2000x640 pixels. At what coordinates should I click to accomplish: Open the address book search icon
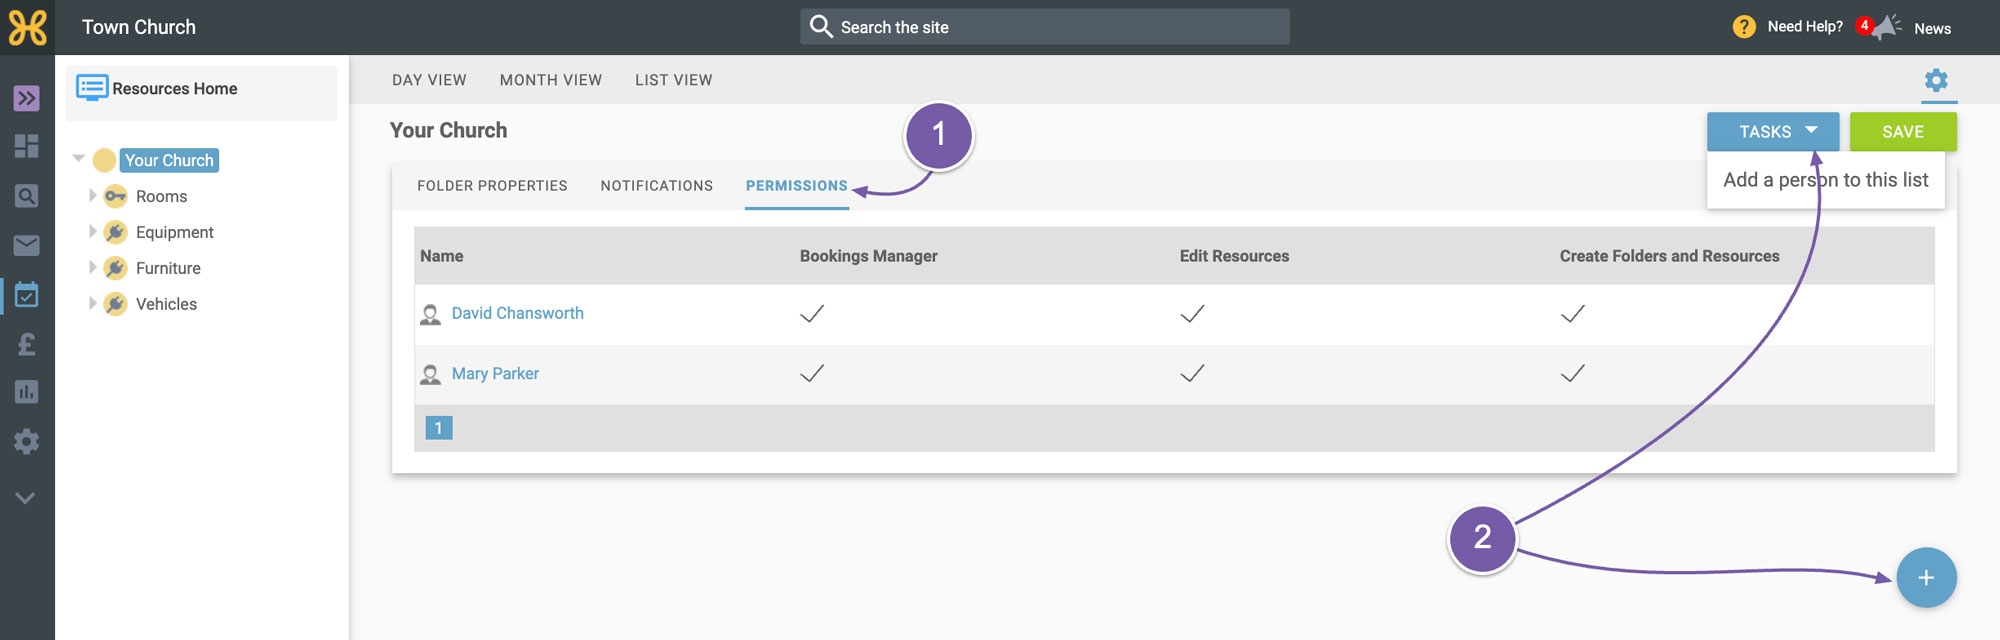coord(27,196)
